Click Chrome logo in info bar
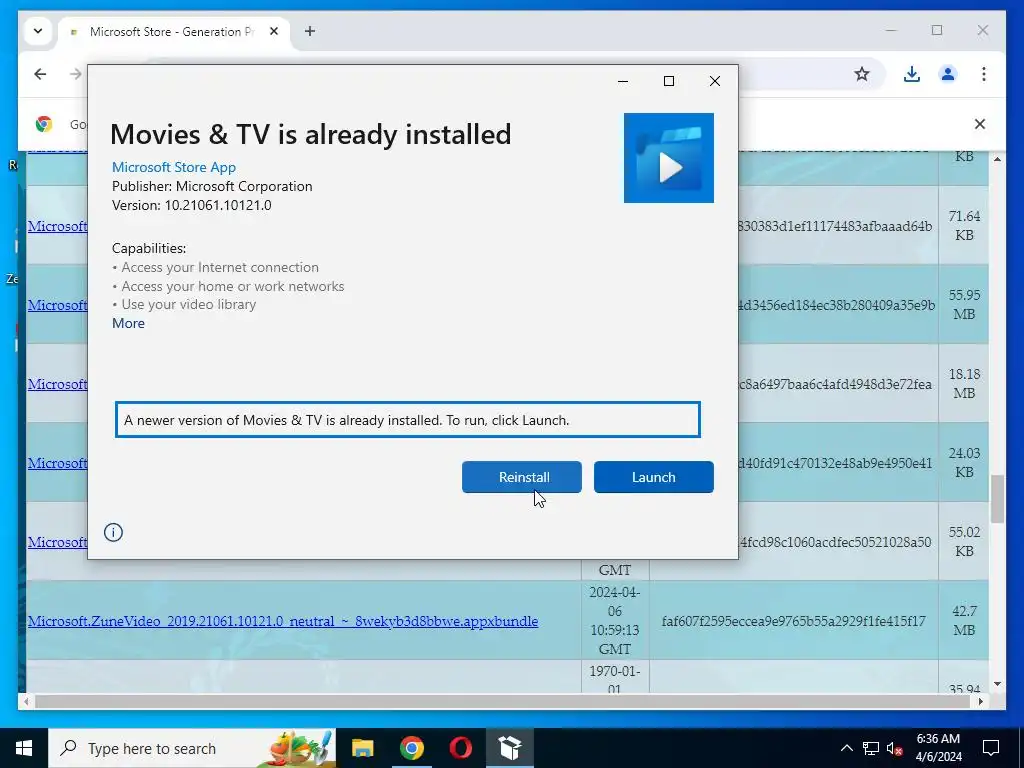Image resolution: width=1024 pixels, height=768 pixels. [x=44, y=124]
